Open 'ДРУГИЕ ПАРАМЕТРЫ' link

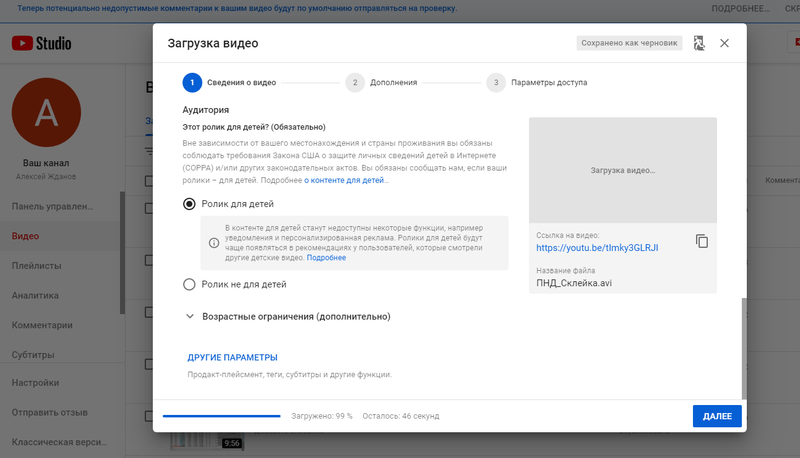tap(233, 358)
